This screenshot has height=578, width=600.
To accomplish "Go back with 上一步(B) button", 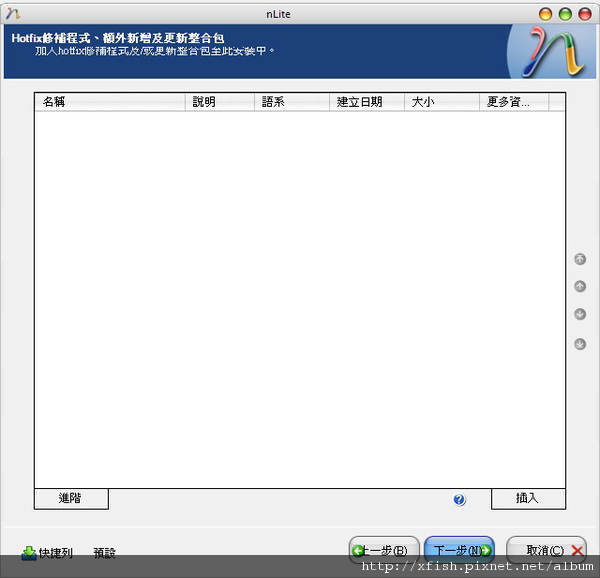I will 384,550.
